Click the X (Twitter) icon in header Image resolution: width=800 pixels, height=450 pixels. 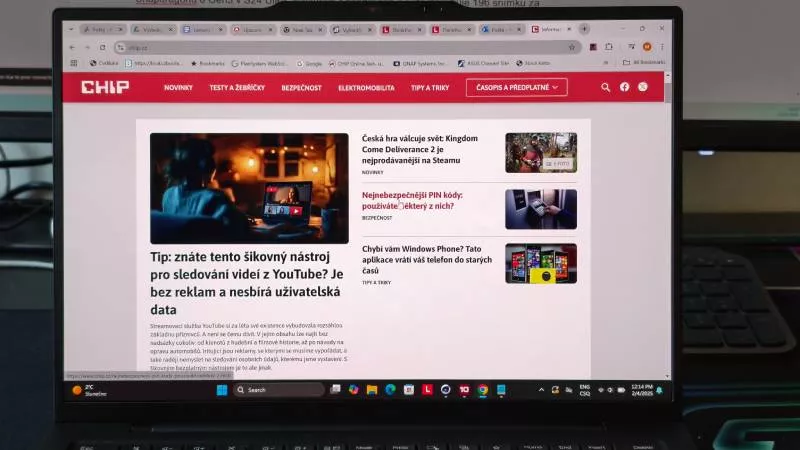click(642, 87)
